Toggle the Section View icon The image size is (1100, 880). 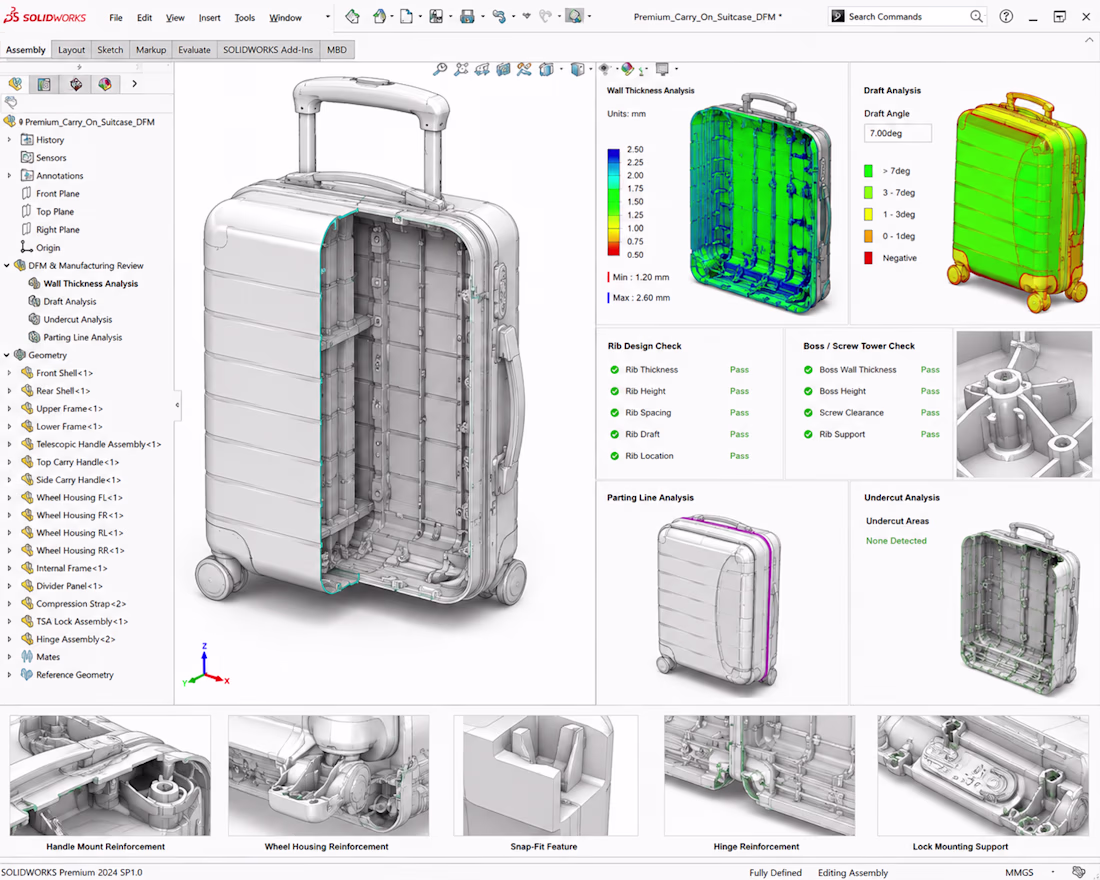pyautogui.click(x=503, y=69)
